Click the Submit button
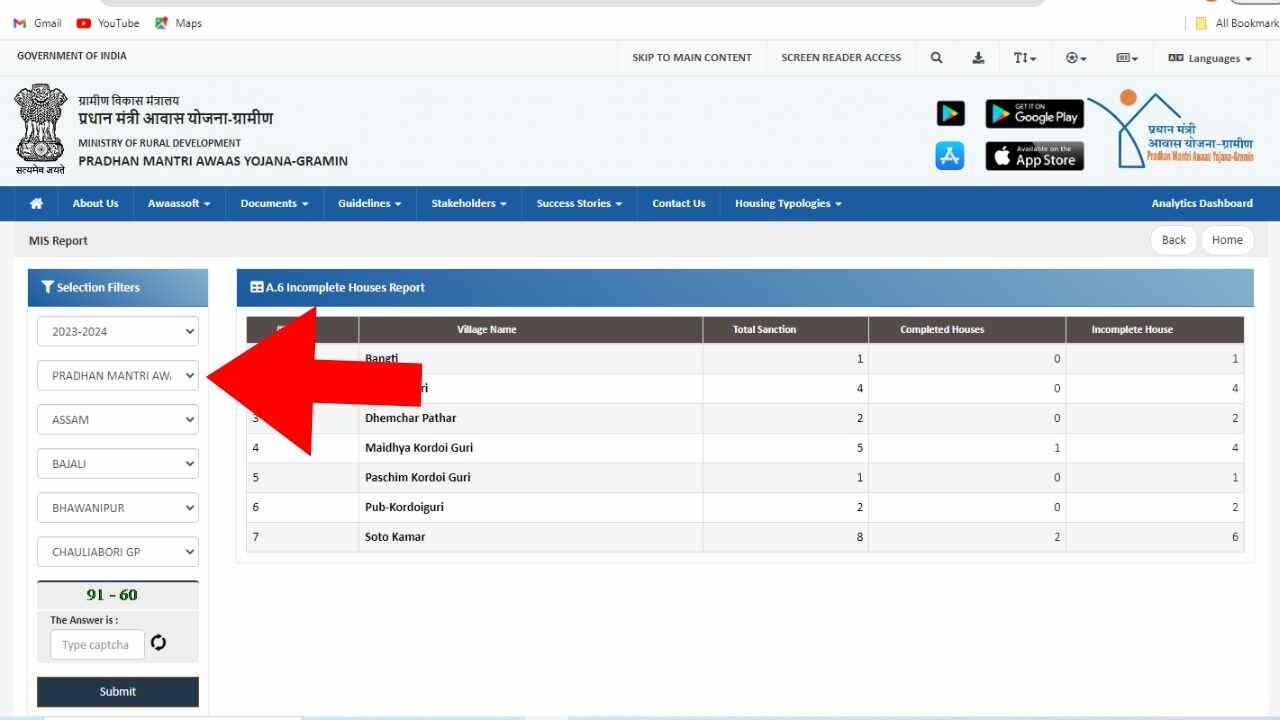1280x720 pixels. (118, 692)
